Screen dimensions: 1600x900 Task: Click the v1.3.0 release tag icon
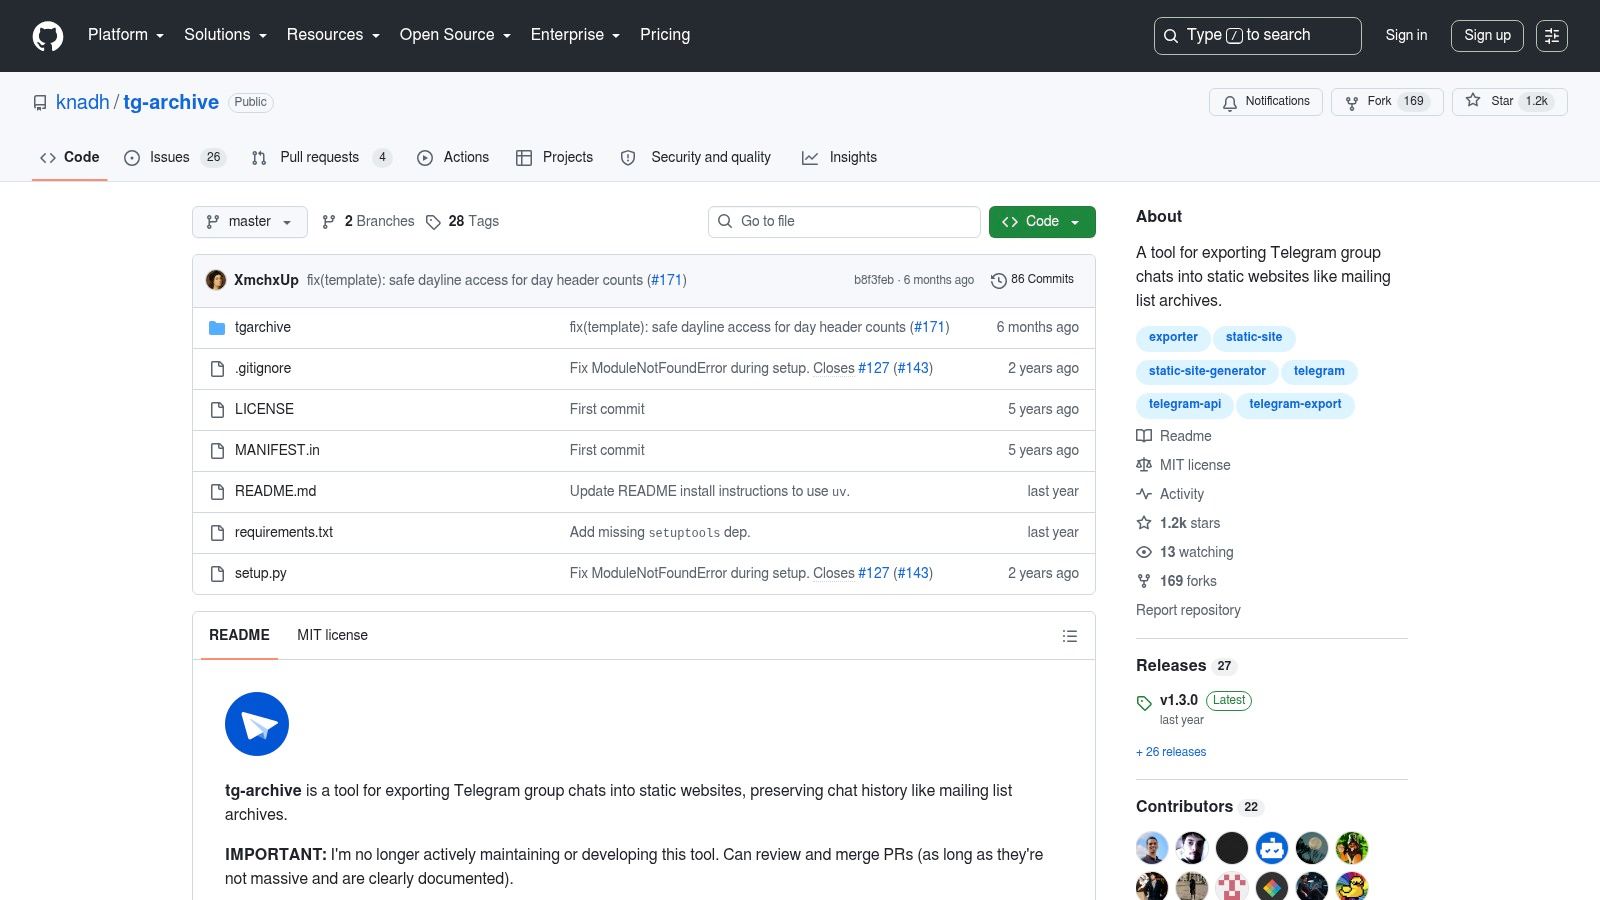(1144, 702)
